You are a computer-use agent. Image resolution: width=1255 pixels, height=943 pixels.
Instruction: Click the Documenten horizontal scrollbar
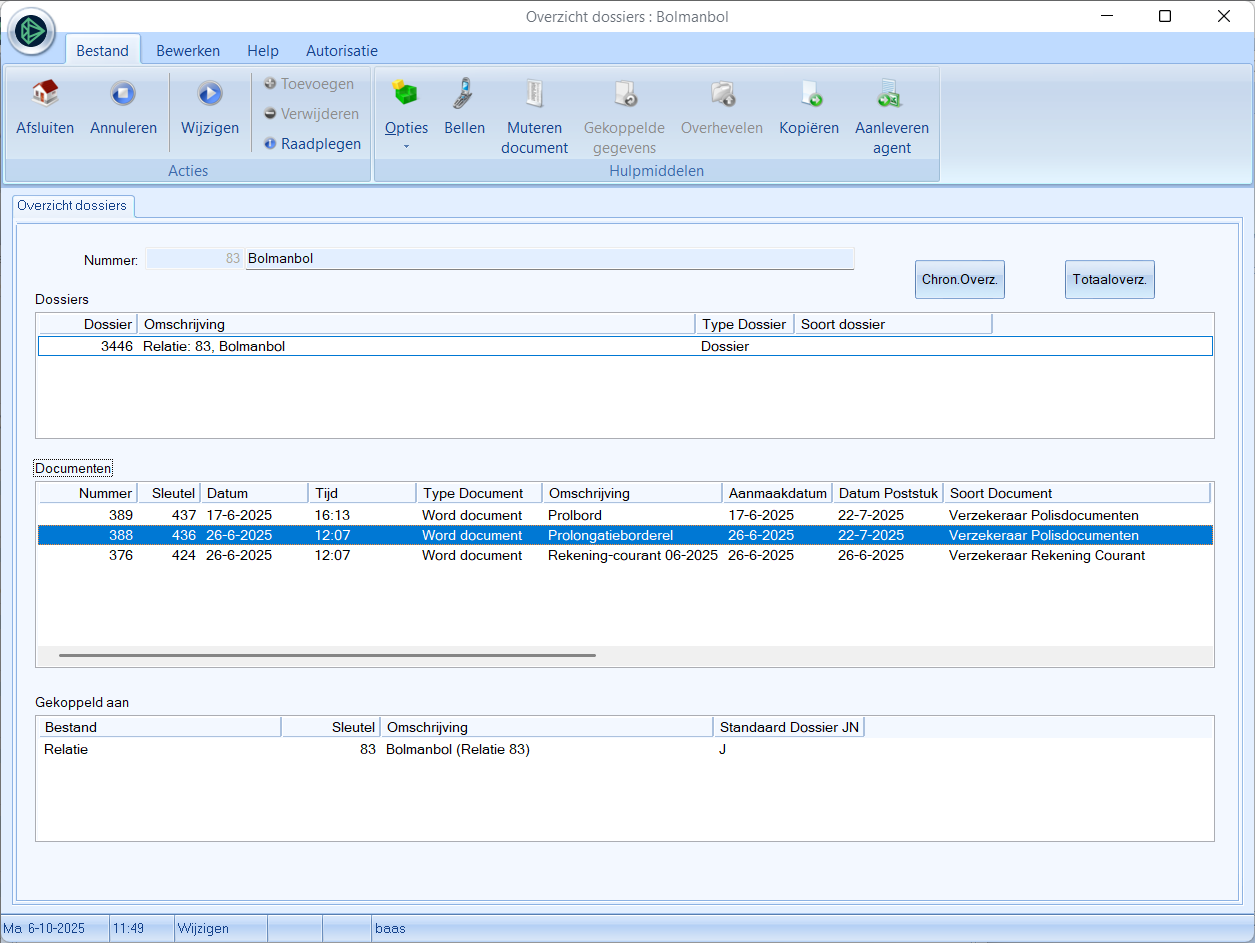327,656
